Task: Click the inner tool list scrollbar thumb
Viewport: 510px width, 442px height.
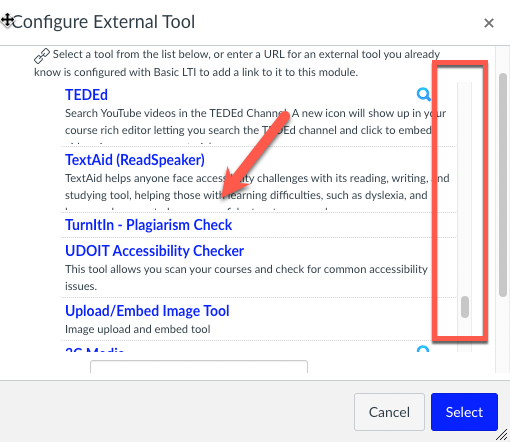Action: pyautogui.click(x=465, y=307)
